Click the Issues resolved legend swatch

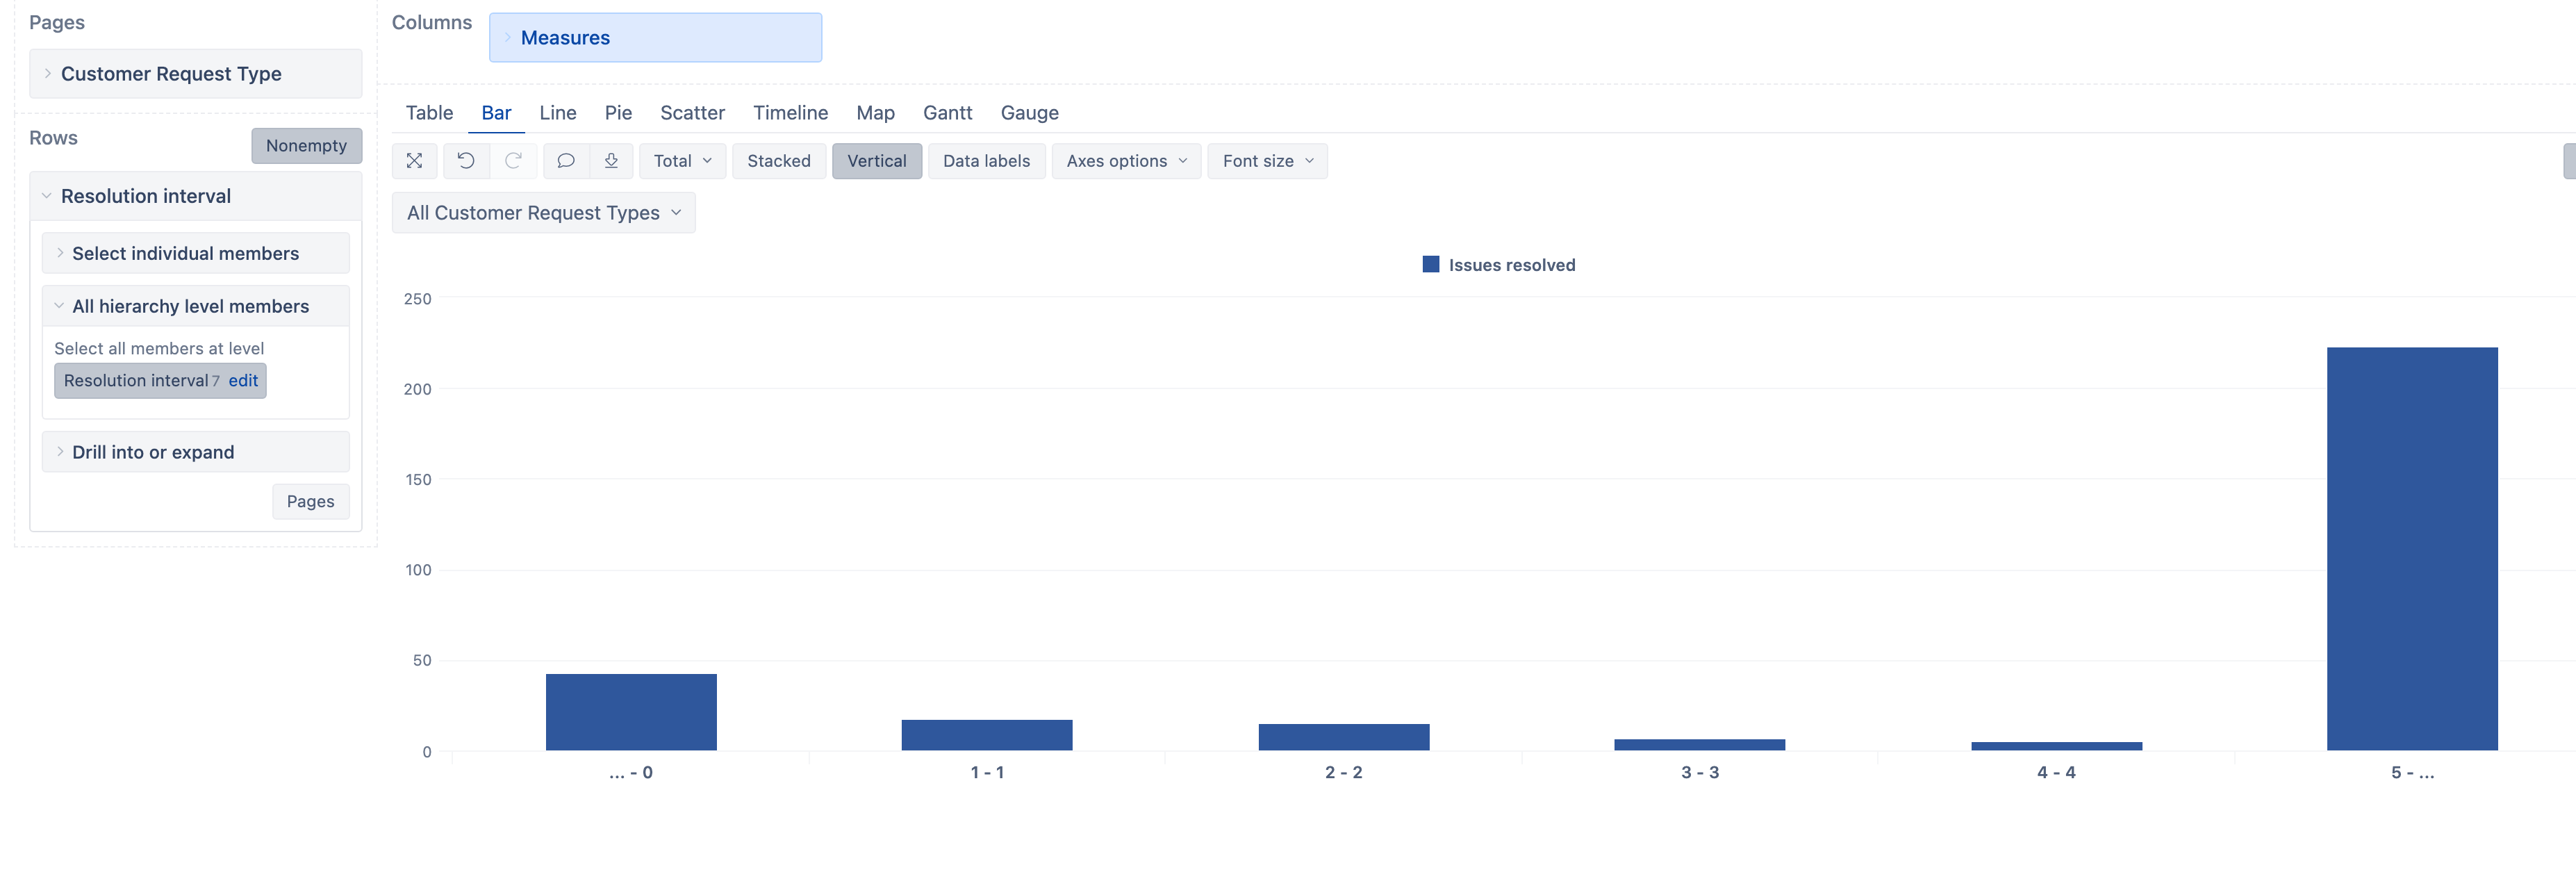(1430, 263)
